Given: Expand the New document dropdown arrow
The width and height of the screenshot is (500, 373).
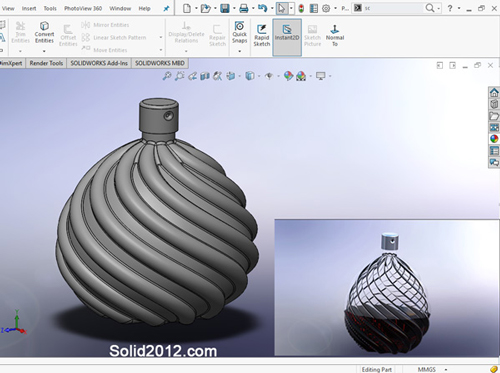Looking at the screenshot, I should coord(196,8).
